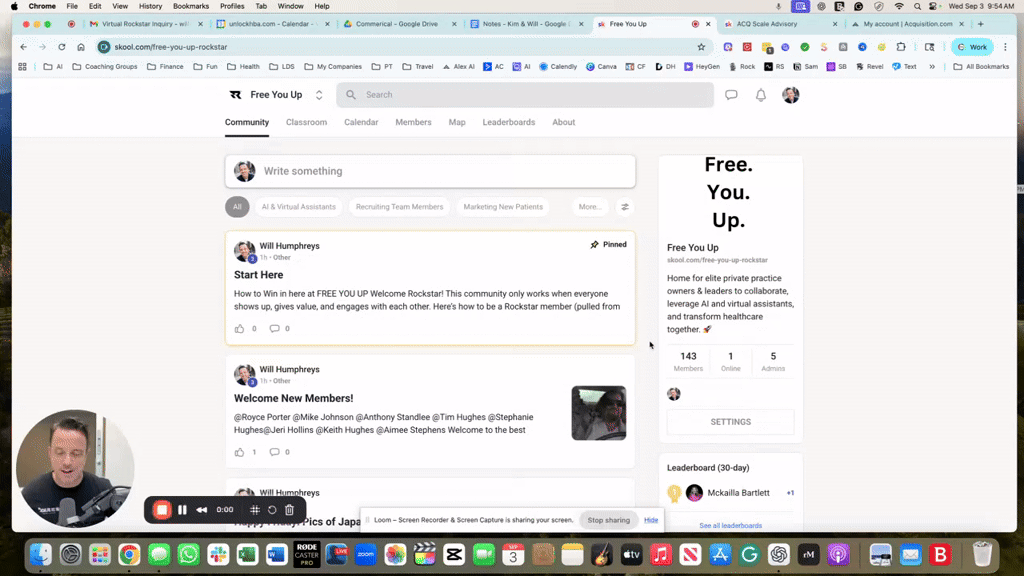Rewind the Loom recording
The image size is (1024, 576).
[x=202, y=509]
